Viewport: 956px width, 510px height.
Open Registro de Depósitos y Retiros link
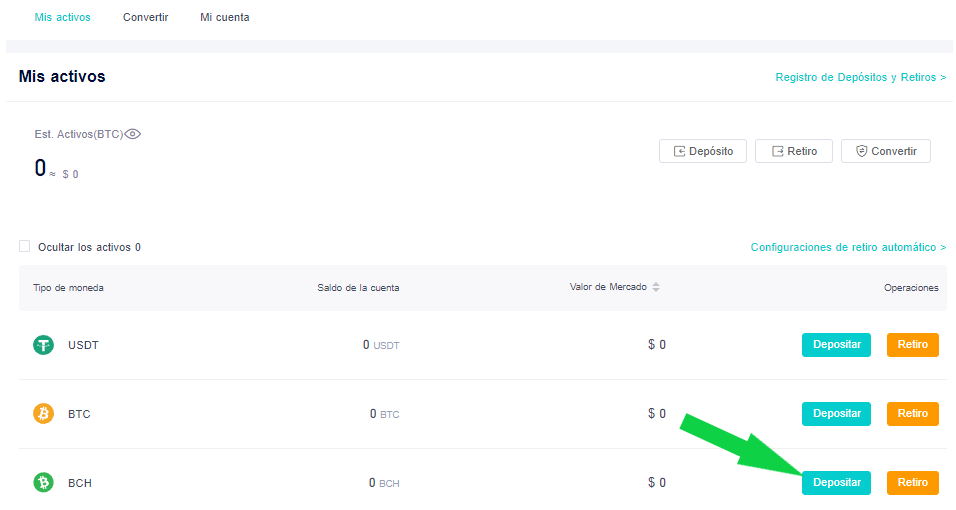tap(860, 77)
